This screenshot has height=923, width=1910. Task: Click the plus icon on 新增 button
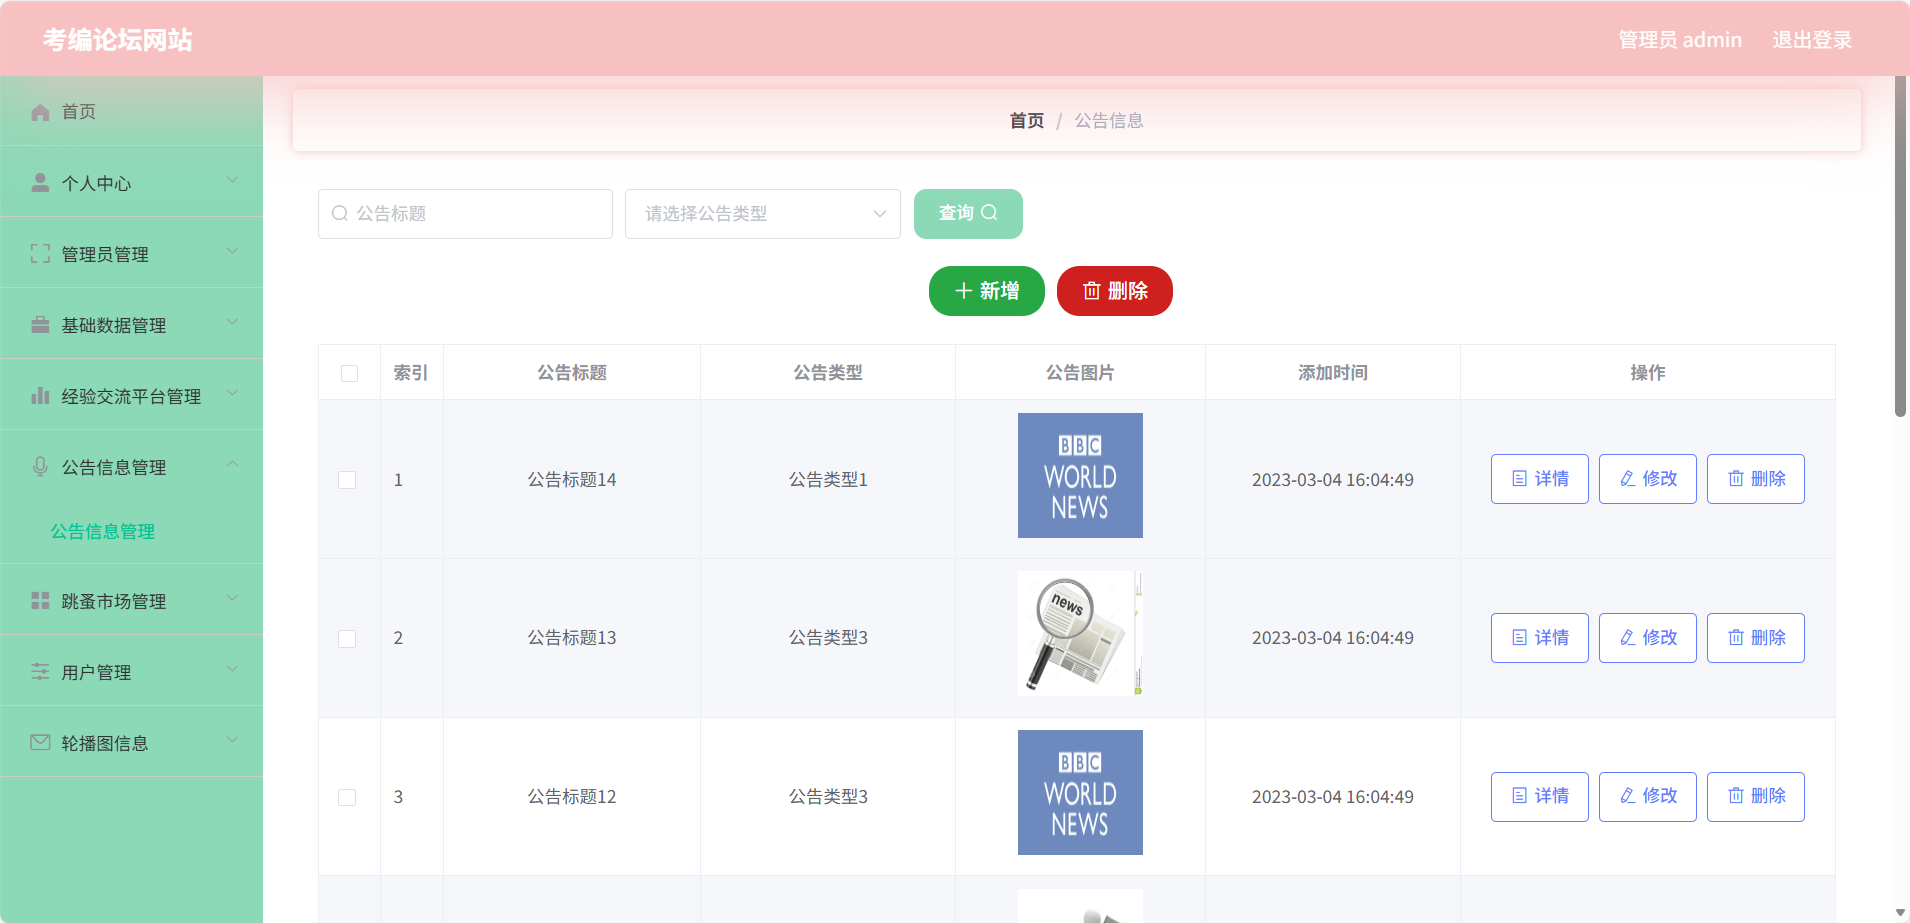964,291
